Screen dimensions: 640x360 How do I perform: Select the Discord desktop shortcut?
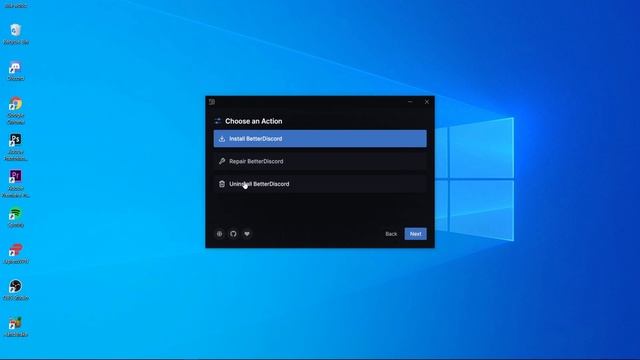click(x=16, y=71)
